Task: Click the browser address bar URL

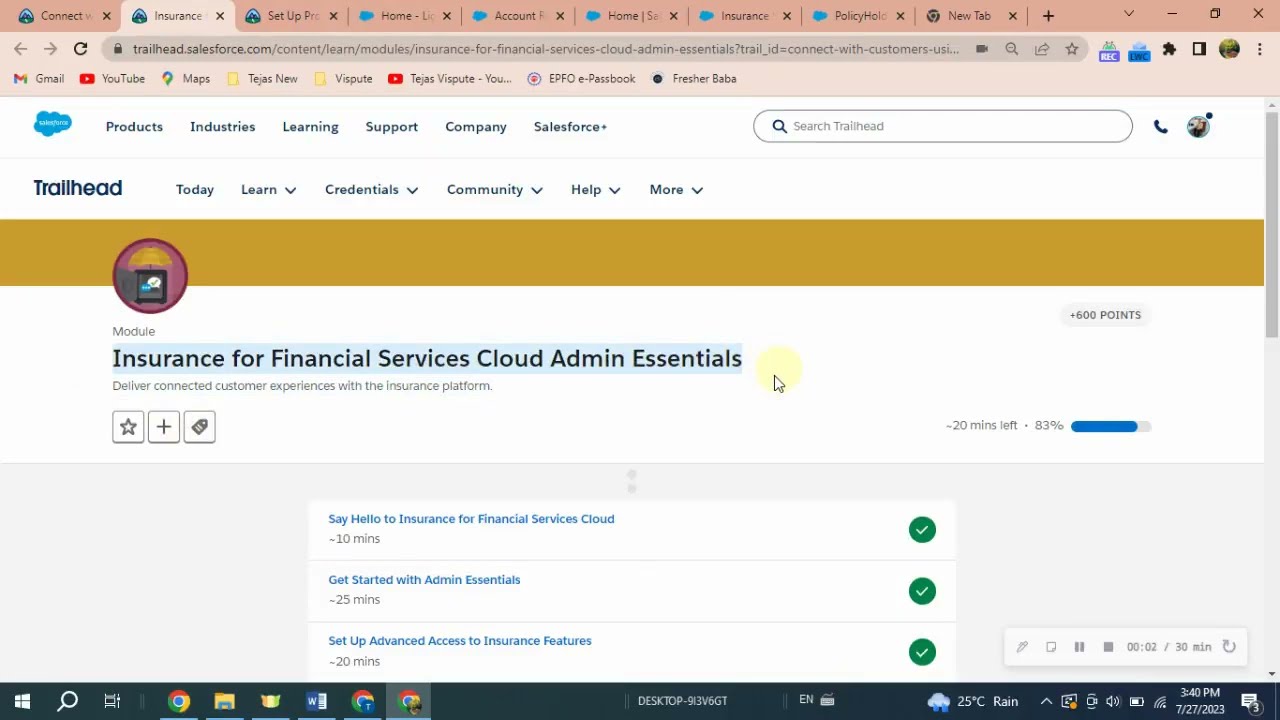Action: [545, 49]
